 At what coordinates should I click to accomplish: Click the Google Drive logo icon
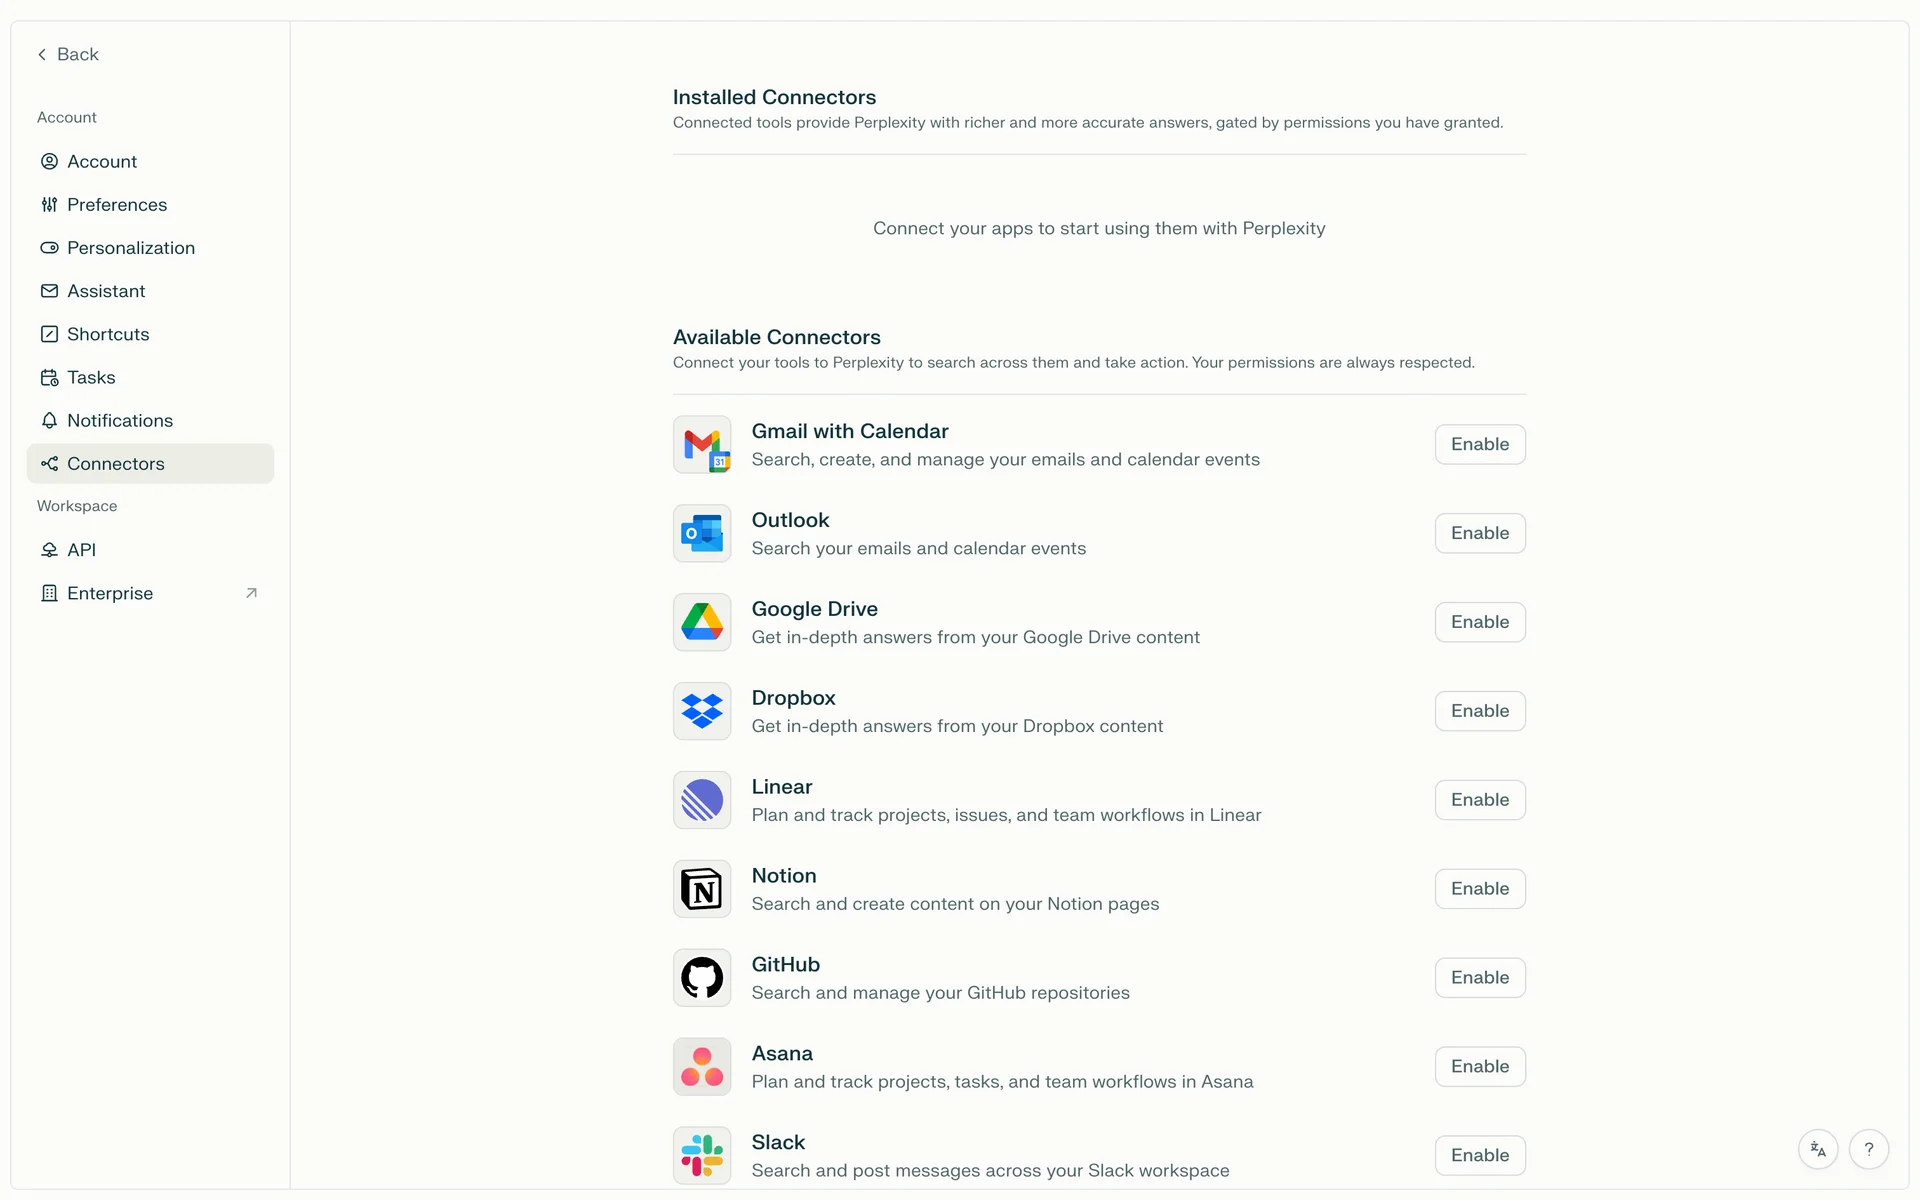tap(702, 622)
